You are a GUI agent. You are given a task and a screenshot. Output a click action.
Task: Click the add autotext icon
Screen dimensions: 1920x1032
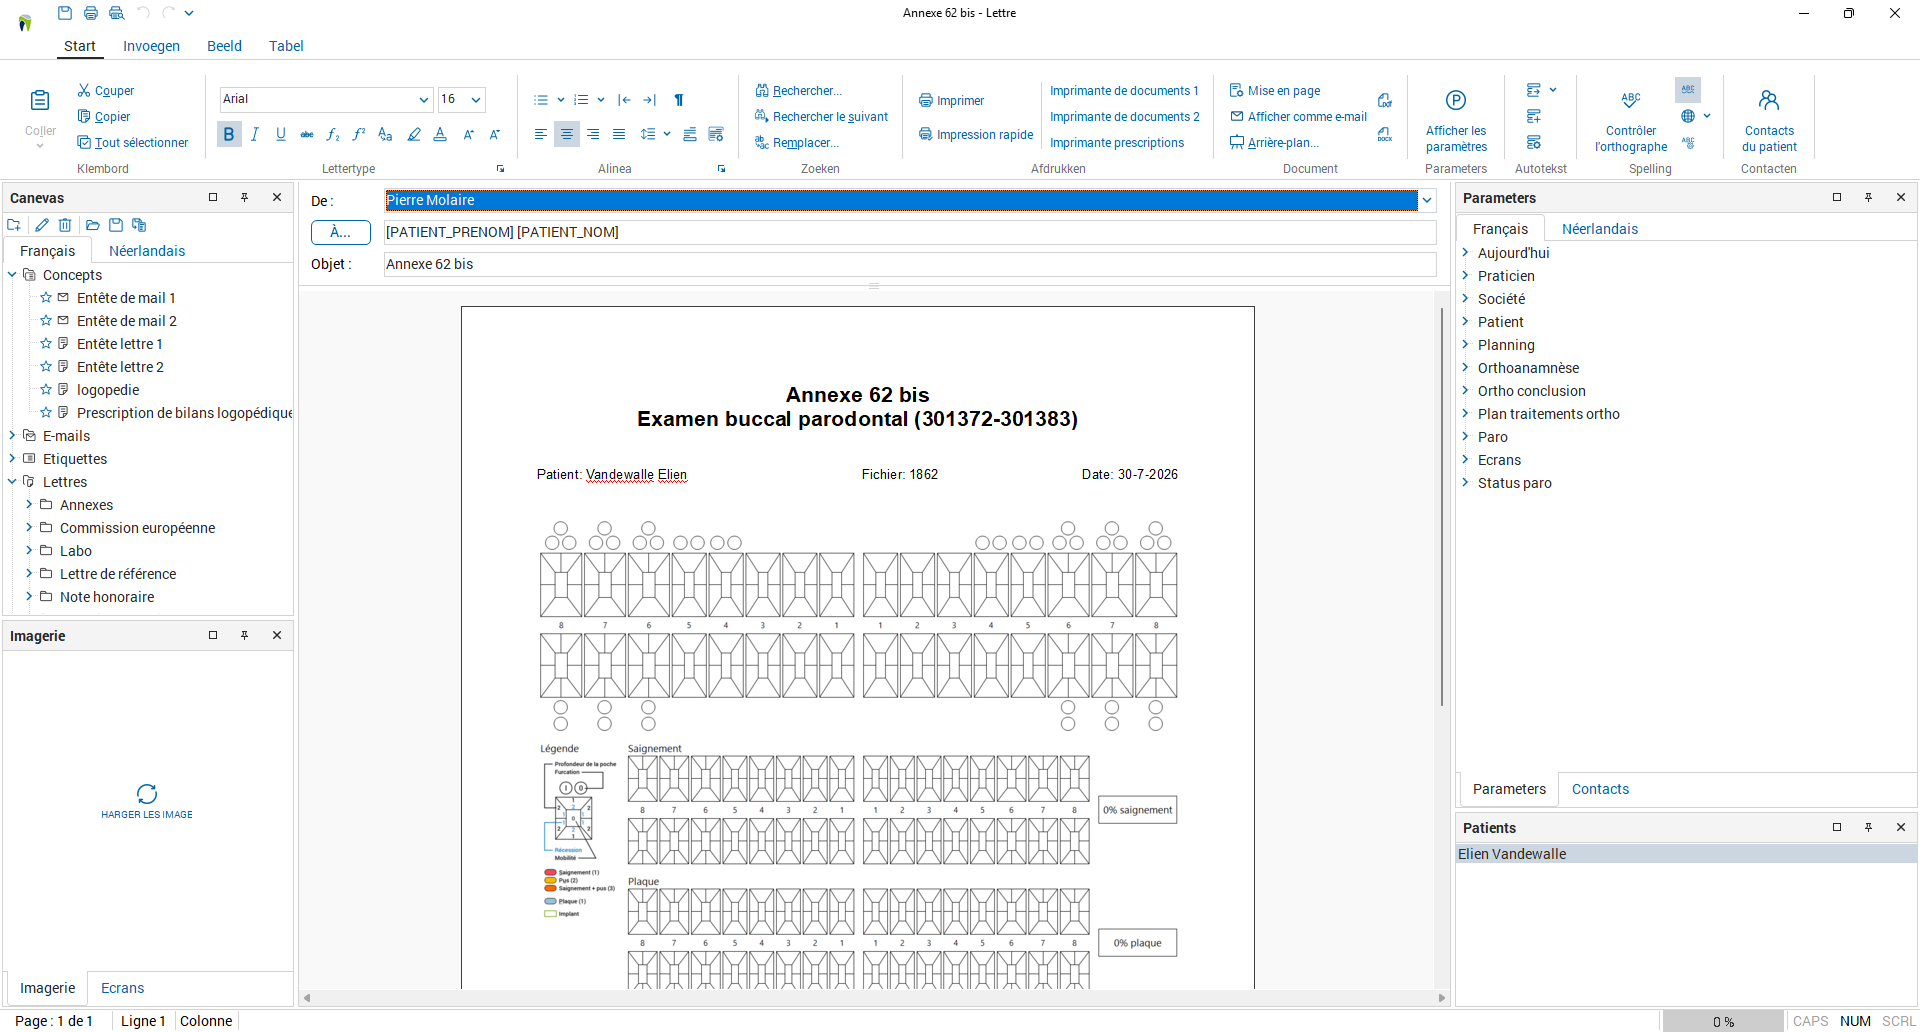pos(1534,116)
